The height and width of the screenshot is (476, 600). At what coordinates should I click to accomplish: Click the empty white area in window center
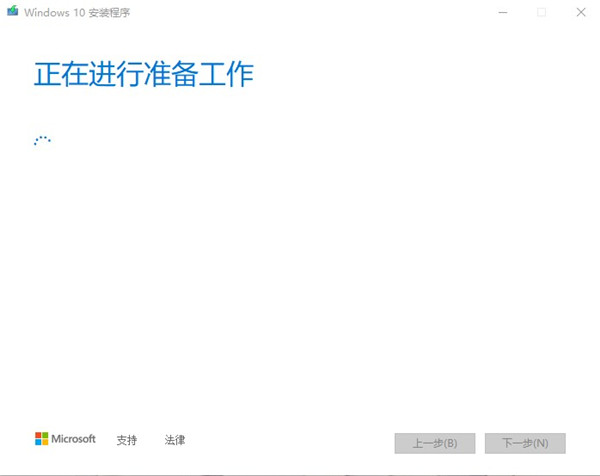(x=300, y=268)
